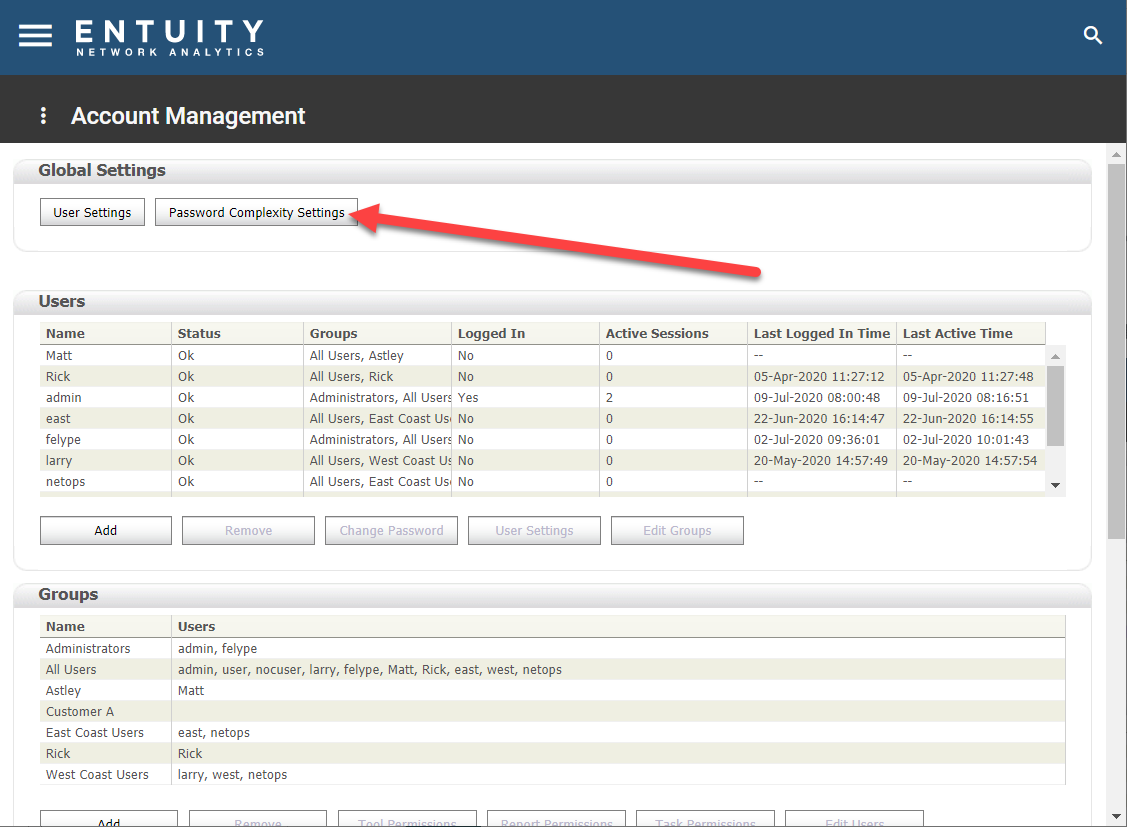Select the Customer A group row
The height and width of the screenshot is (827, 1127).
[x=553, y=711]
